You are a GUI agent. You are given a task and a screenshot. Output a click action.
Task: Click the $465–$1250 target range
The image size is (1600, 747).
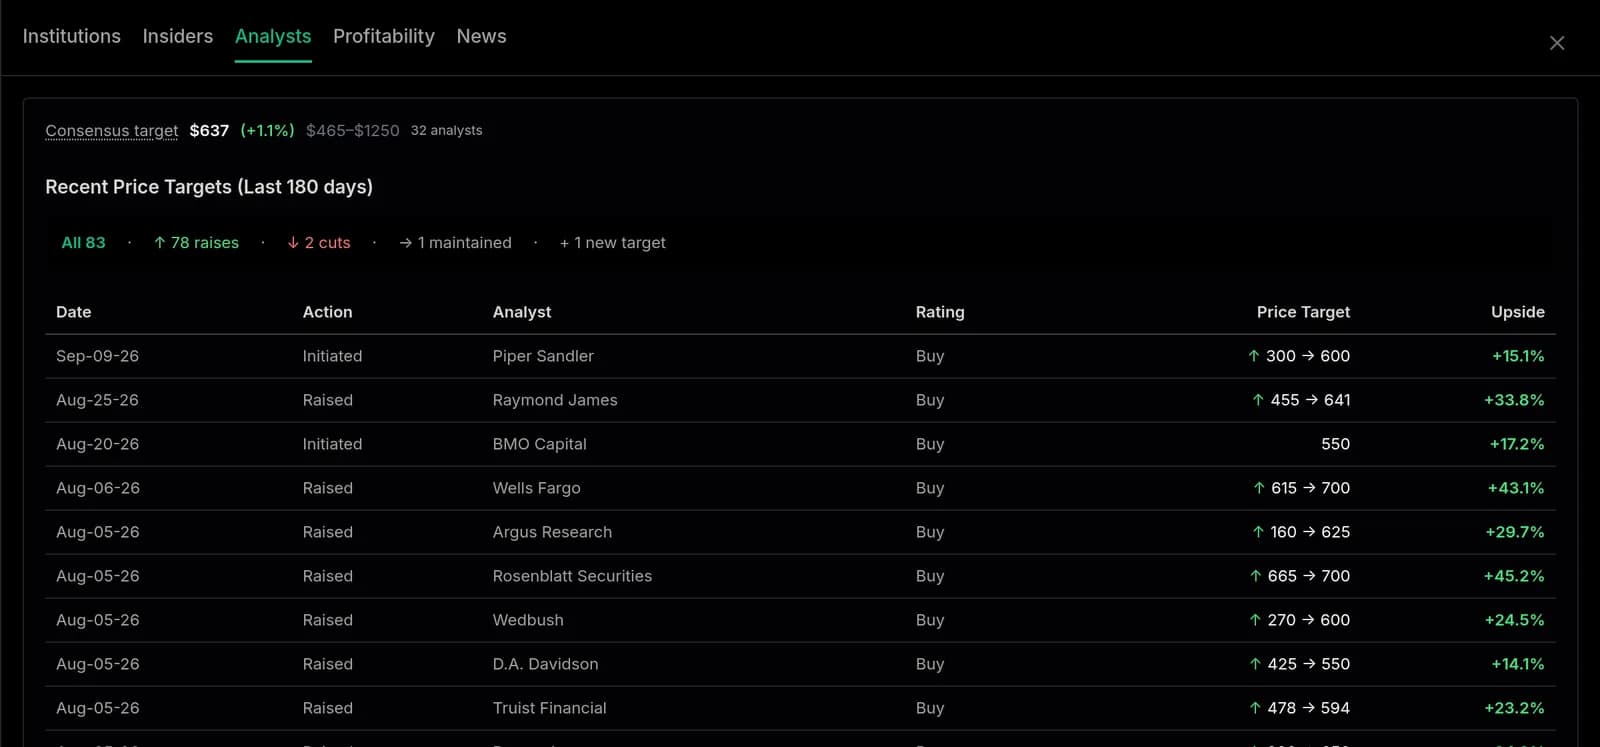coord(353,130)
